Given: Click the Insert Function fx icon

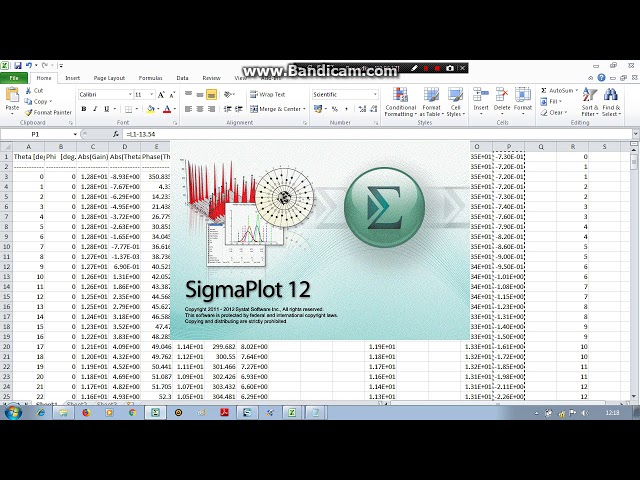Looking at the screenshot, I should tap(116, 134).
